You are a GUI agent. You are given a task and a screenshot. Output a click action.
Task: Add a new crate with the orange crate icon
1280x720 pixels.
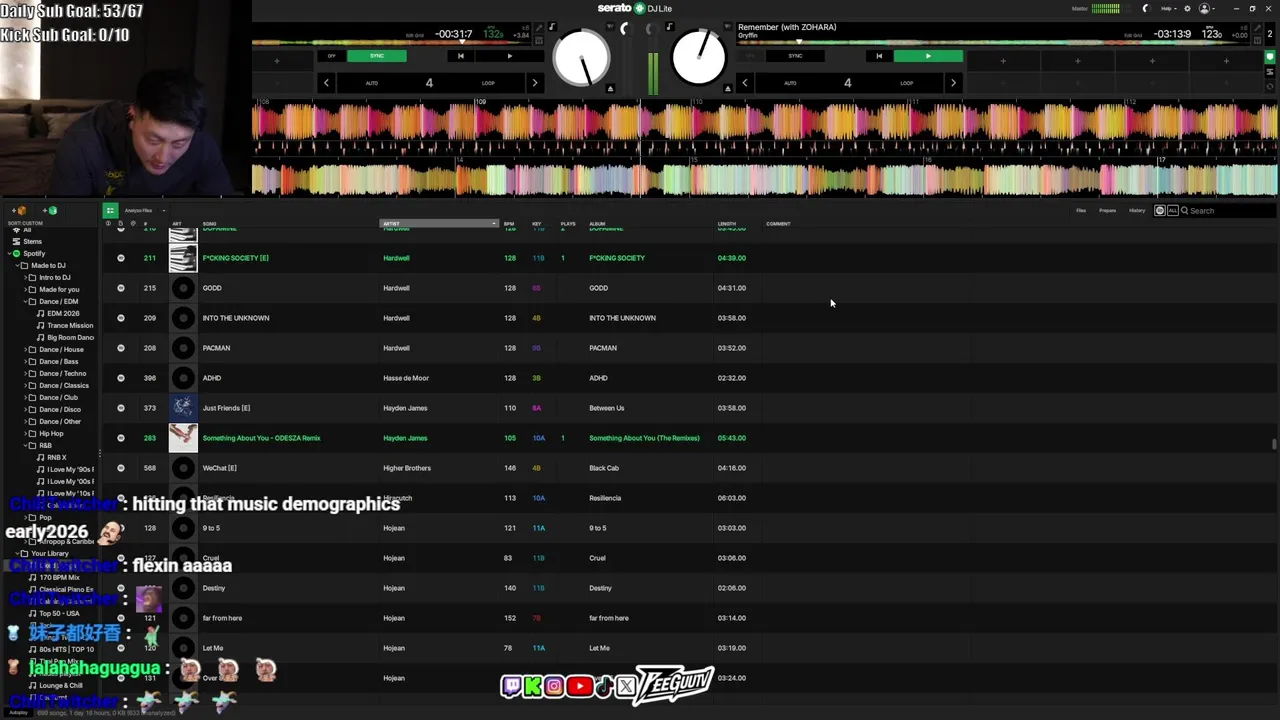(20, 211)
